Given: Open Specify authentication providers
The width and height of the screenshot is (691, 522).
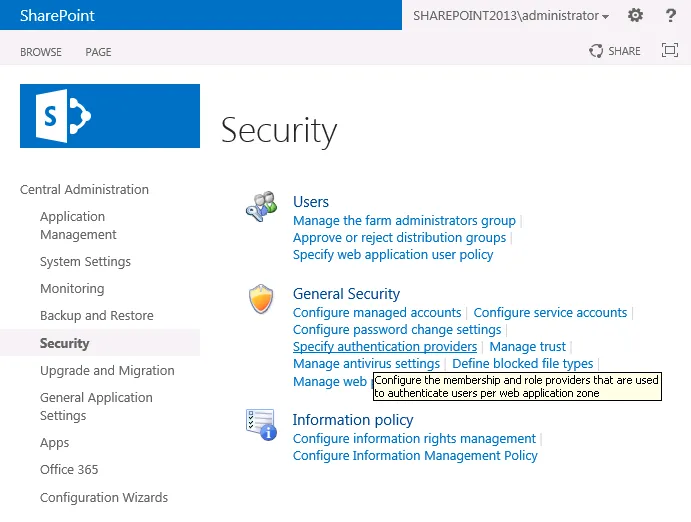Looking at the screenshot, I should tap(385, 347).
